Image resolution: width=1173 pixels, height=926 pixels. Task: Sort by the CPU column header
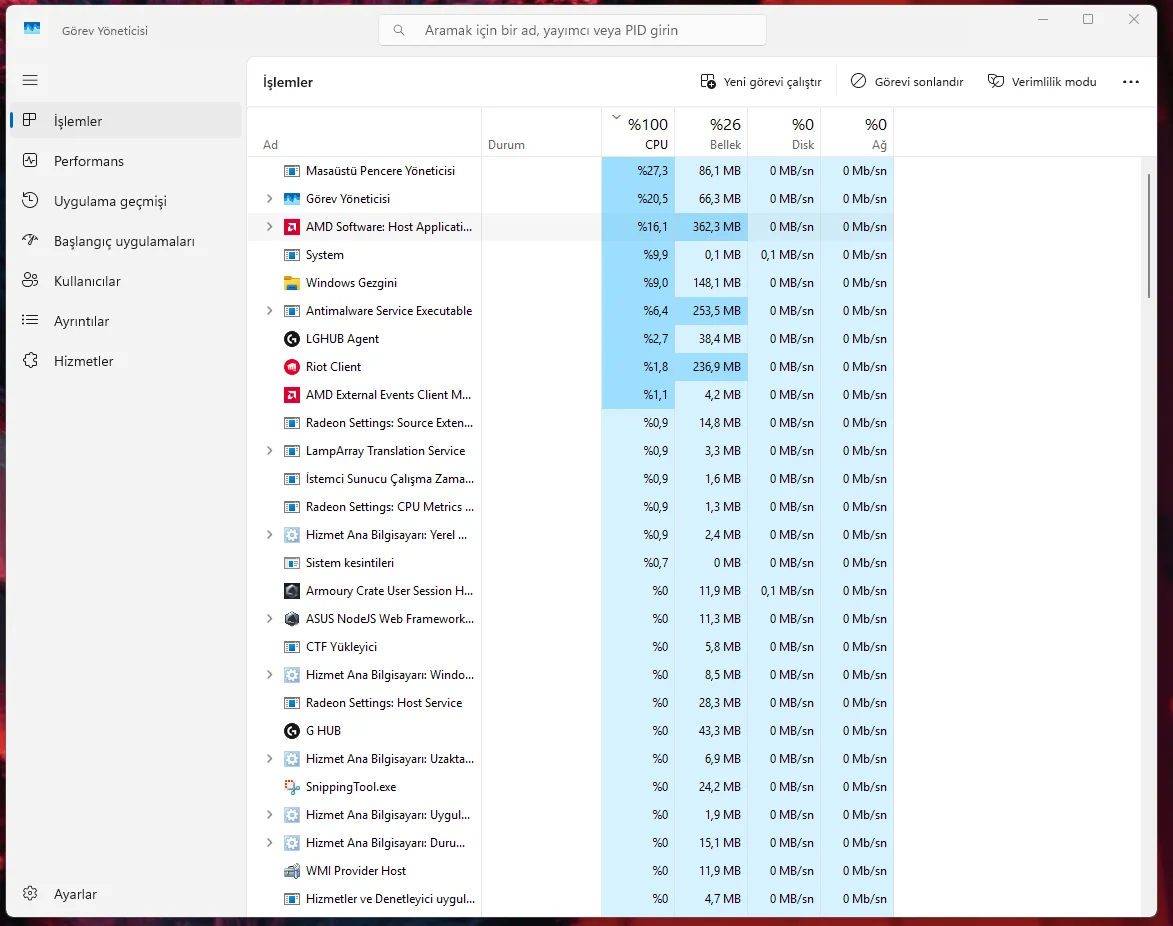(x=638, y=132)
